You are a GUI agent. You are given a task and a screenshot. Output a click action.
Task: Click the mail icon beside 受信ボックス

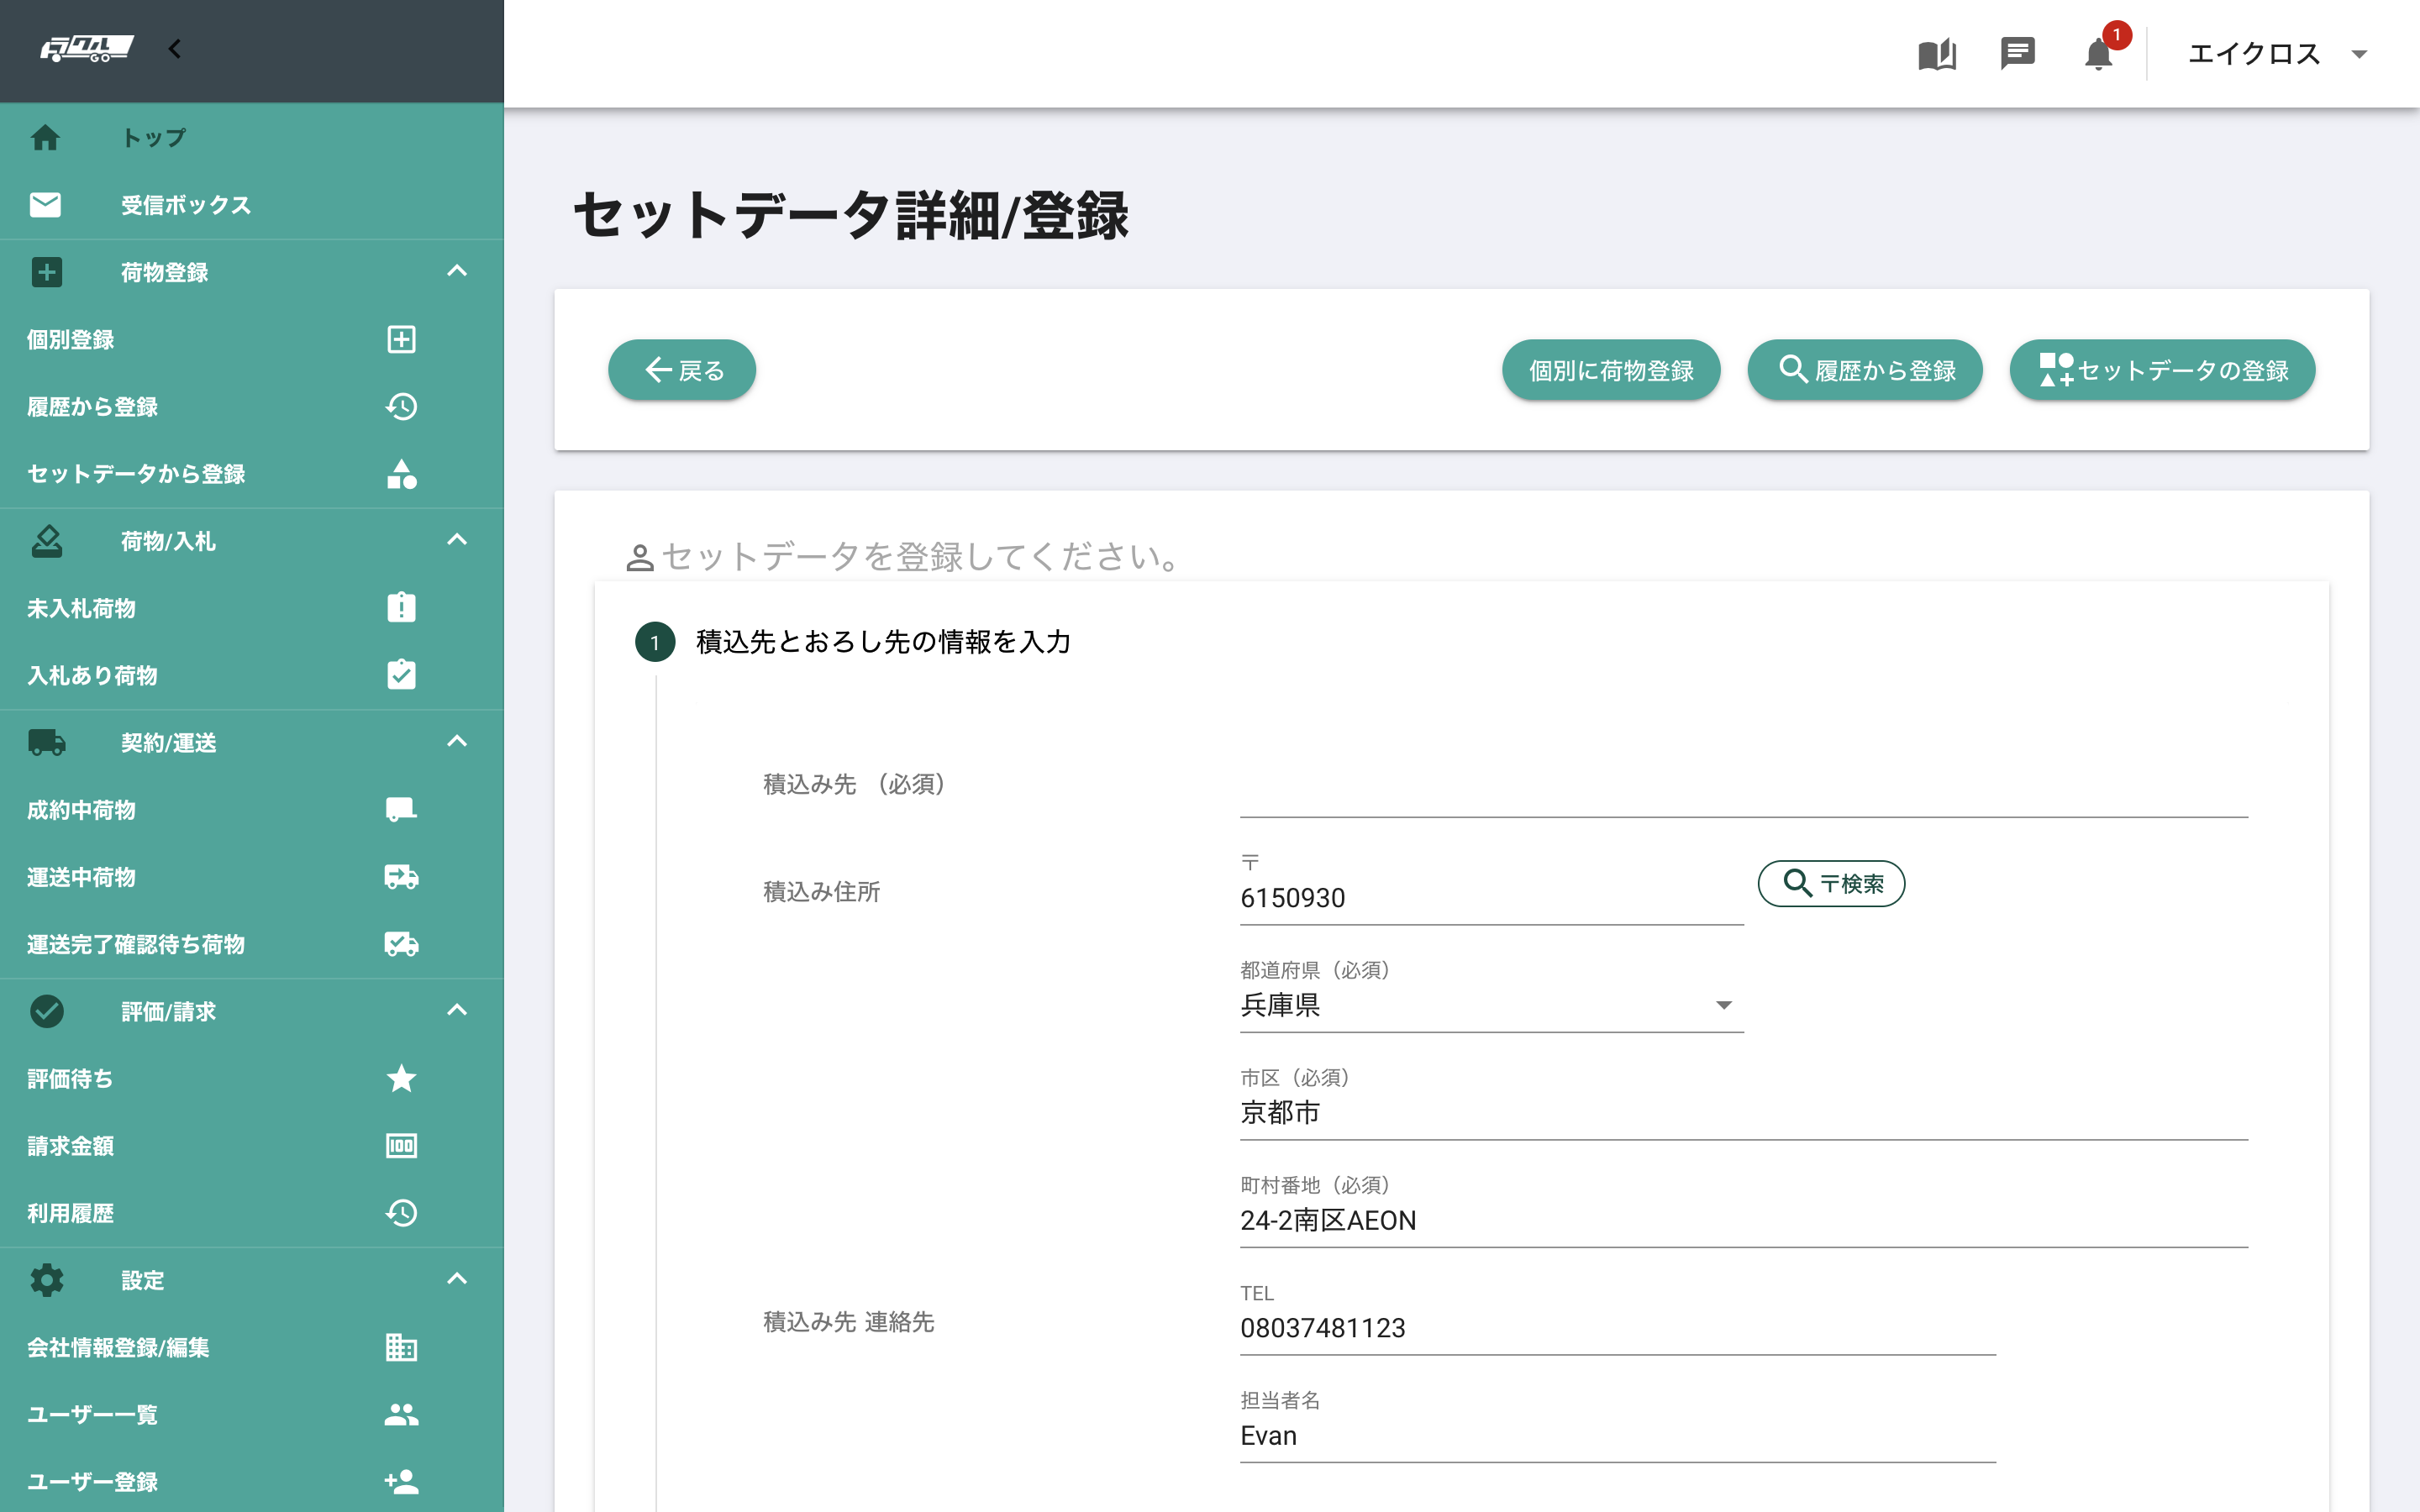coord(45,205)
